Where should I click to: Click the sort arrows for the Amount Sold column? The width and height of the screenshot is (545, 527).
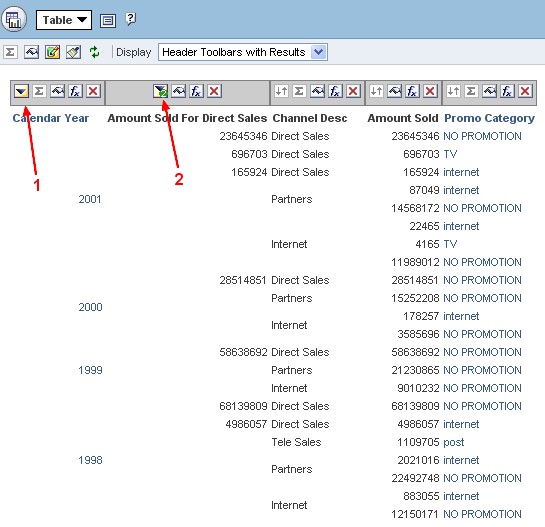coord(376,91)
